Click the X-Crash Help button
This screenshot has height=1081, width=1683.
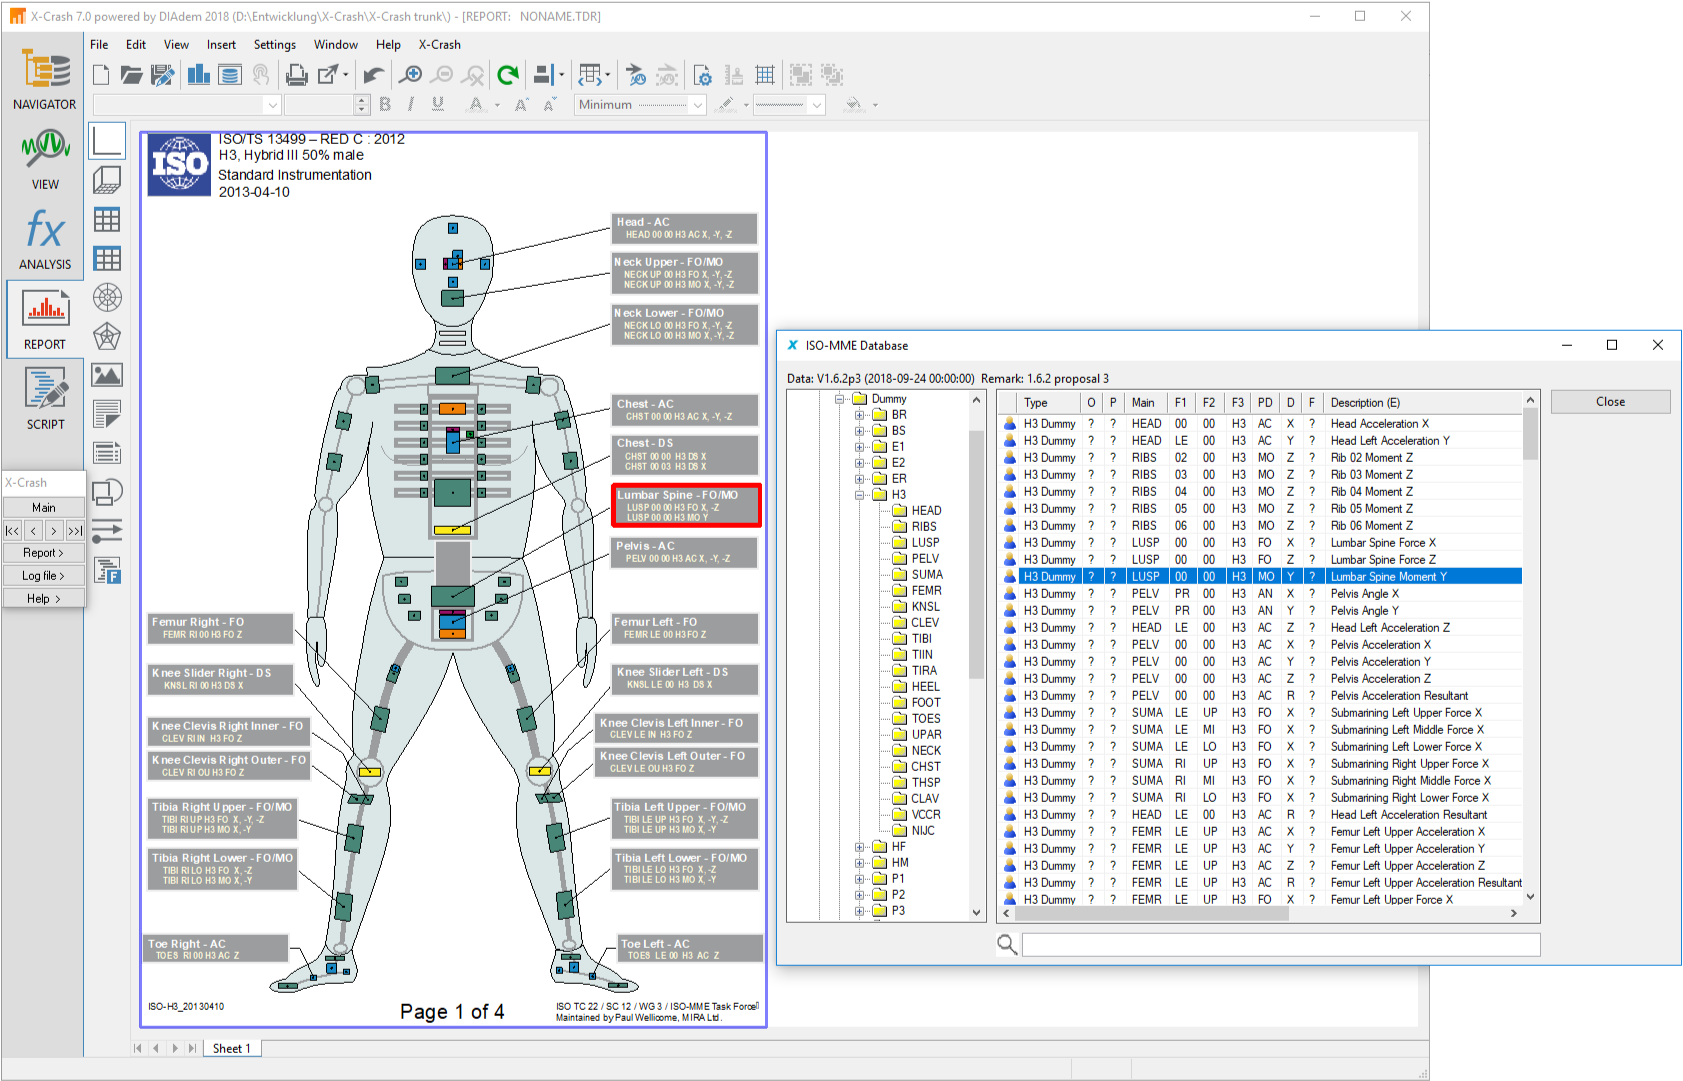pyautogui.click(x=44, y=599)
